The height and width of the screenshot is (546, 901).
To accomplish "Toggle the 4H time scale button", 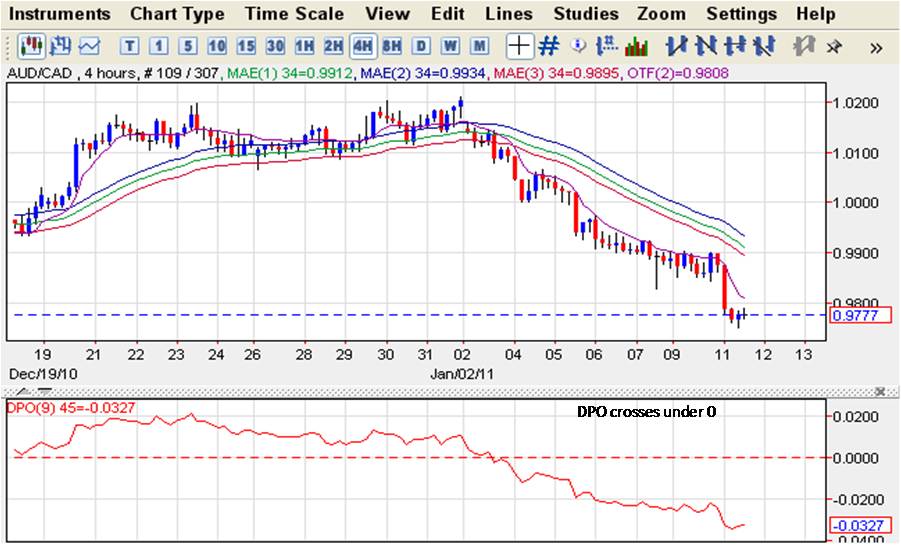I will [363, 46].
